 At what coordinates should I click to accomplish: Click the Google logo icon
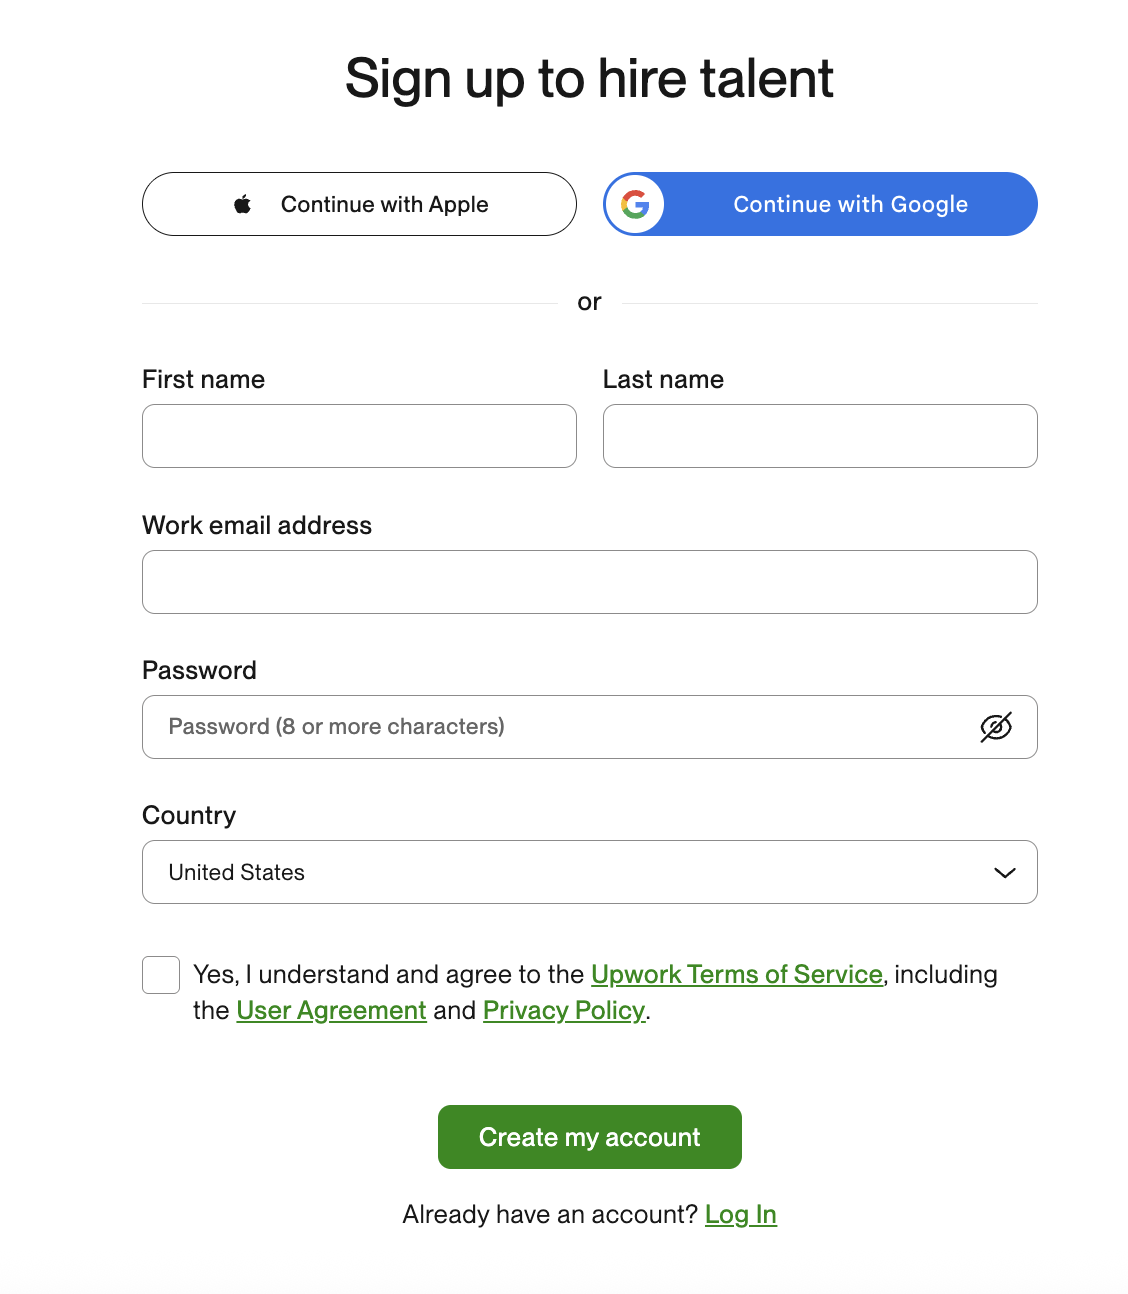pos(636,204)
